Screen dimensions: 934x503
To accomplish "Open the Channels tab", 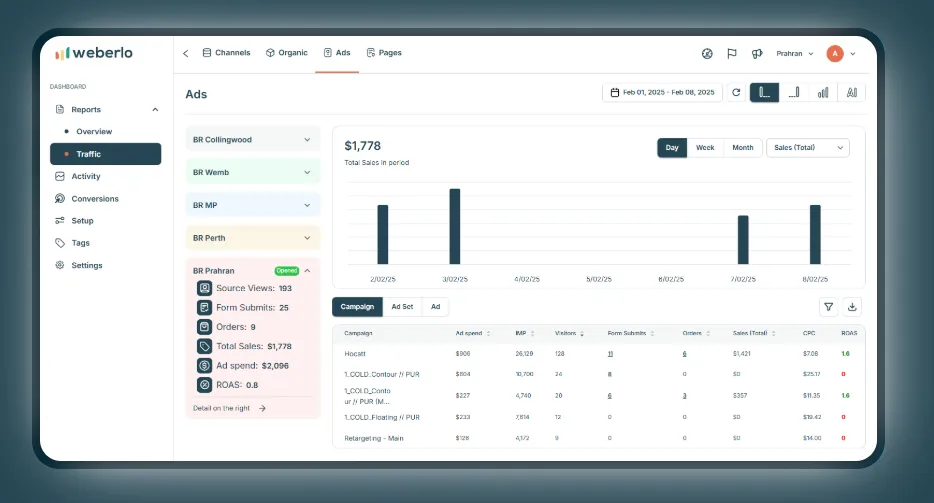I will [226, 53].
